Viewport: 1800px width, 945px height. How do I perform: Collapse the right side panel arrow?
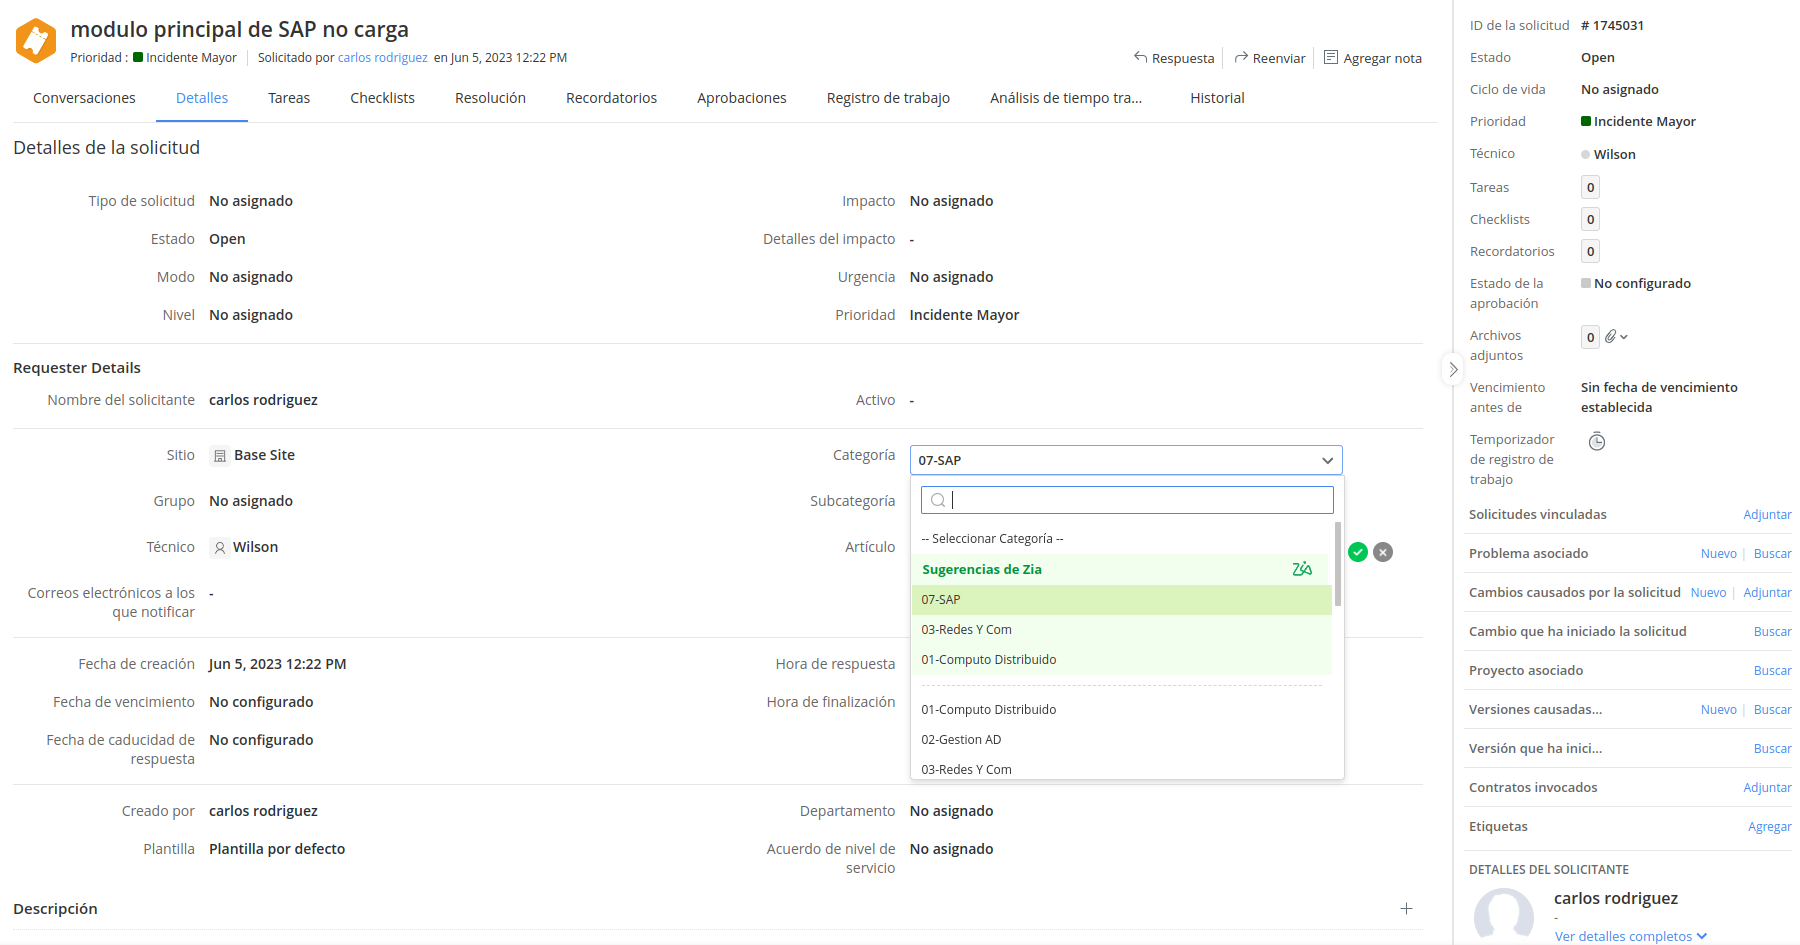coord(1453,369)
